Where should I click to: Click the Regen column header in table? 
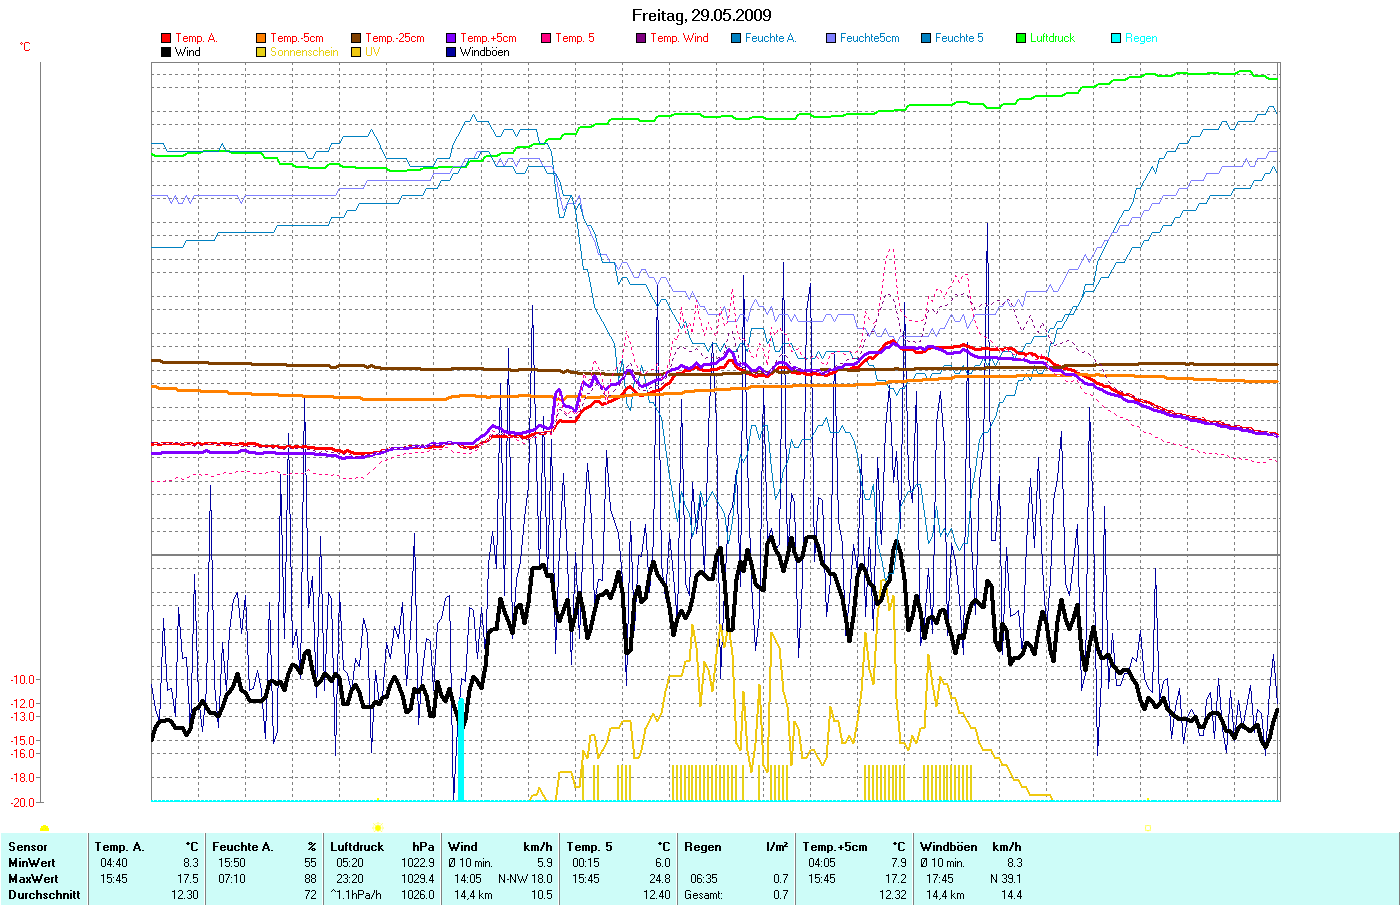[x=702, y=847]
